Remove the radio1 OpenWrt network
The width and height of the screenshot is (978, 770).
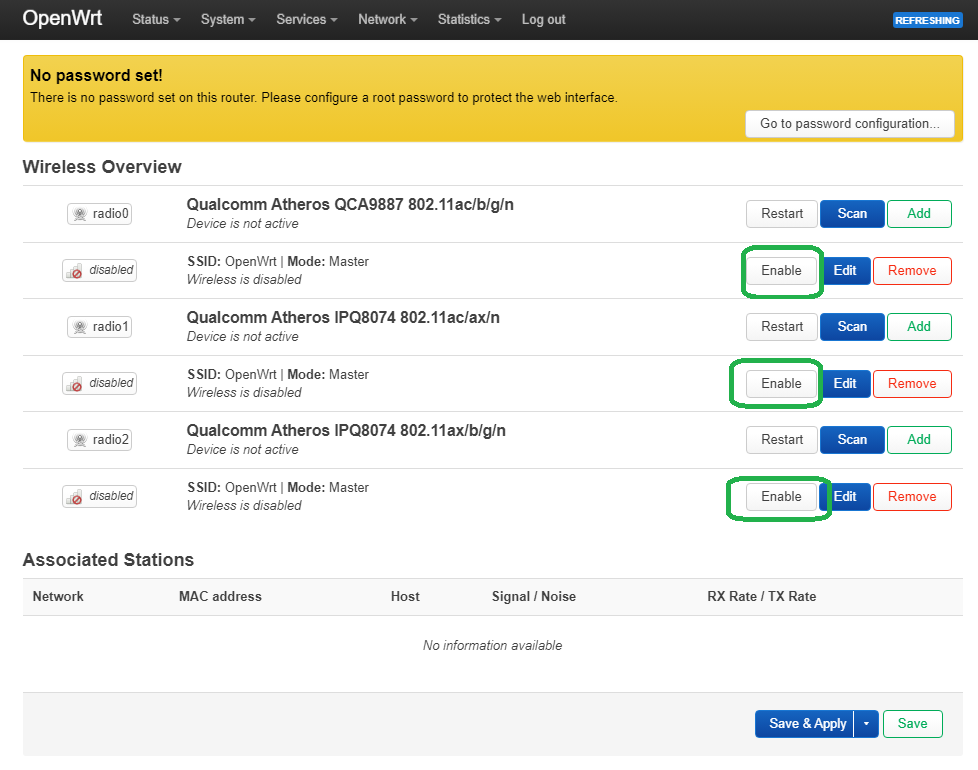coord(912,383)
